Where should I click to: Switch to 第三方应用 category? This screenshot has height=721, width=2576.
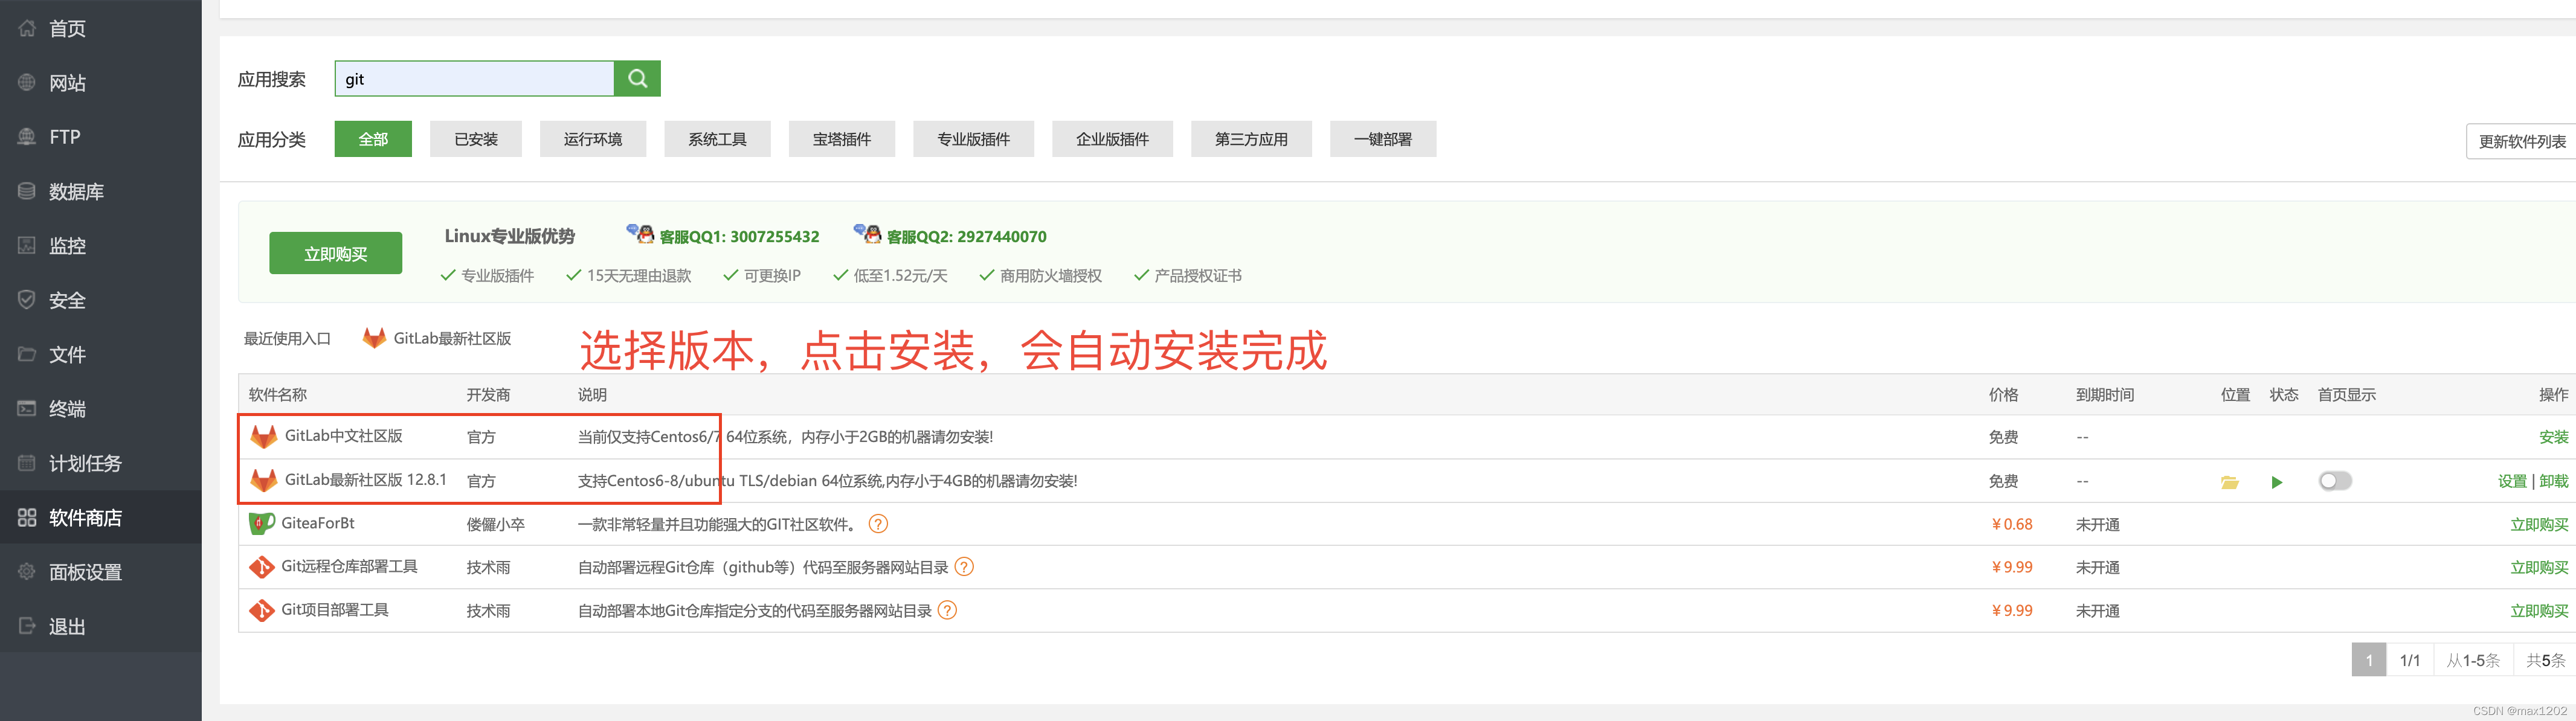click(1250, 140)
